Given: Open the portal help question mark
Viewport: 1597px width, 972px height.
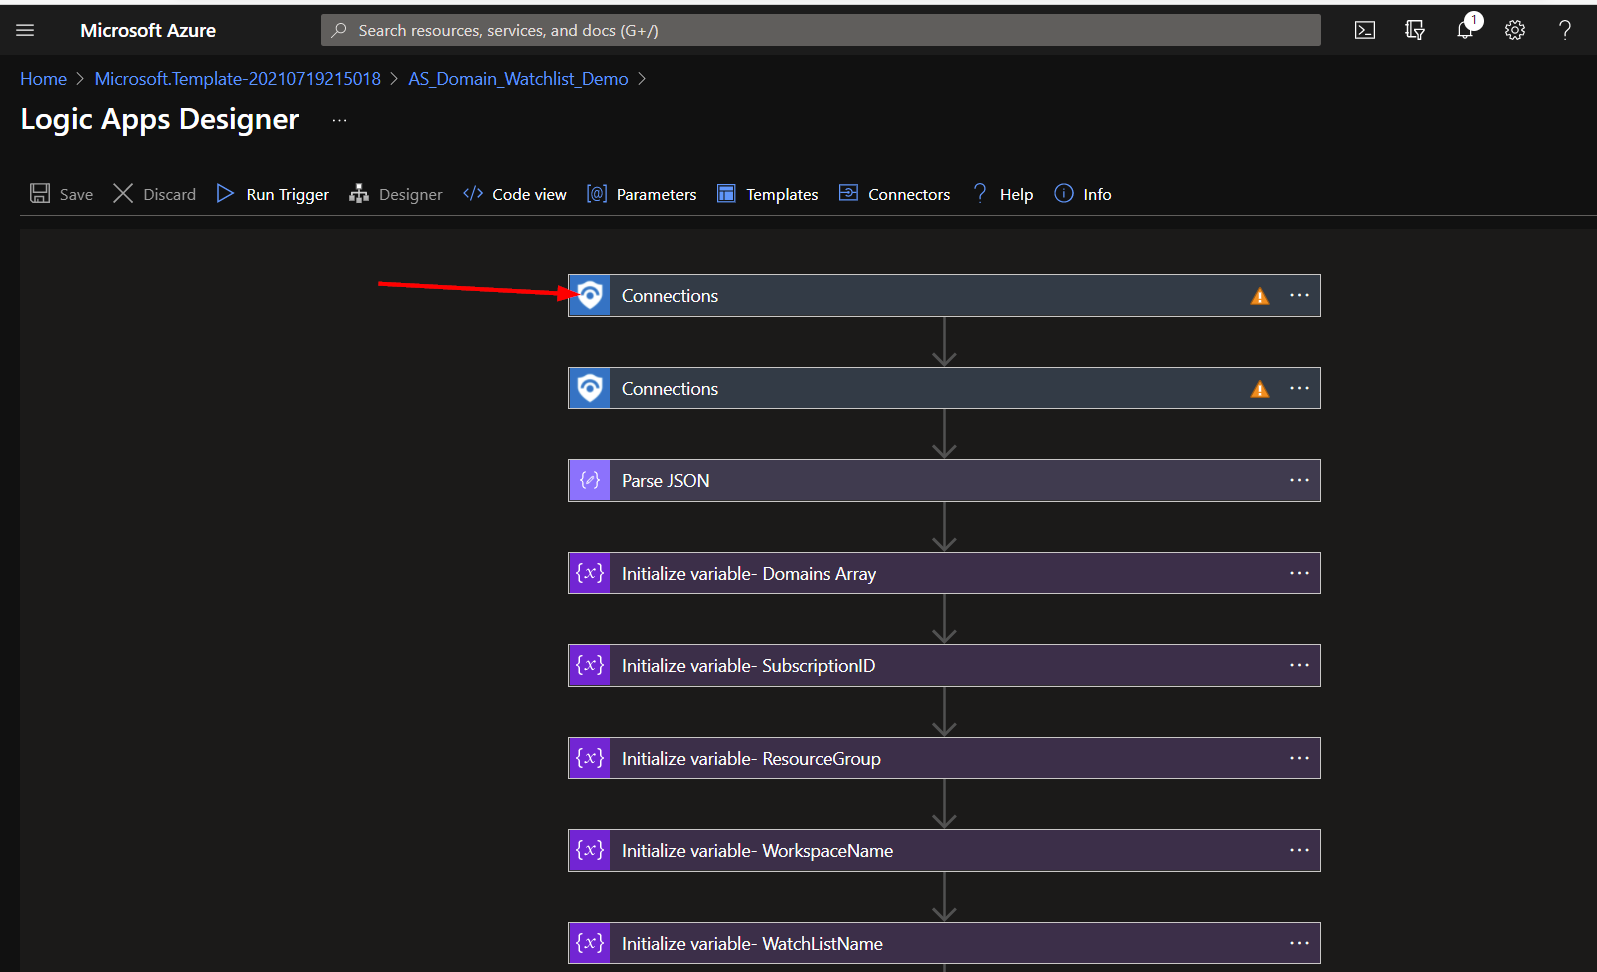Looking at the screenshot, I should pyautogui.click(x=1565, y=30).
